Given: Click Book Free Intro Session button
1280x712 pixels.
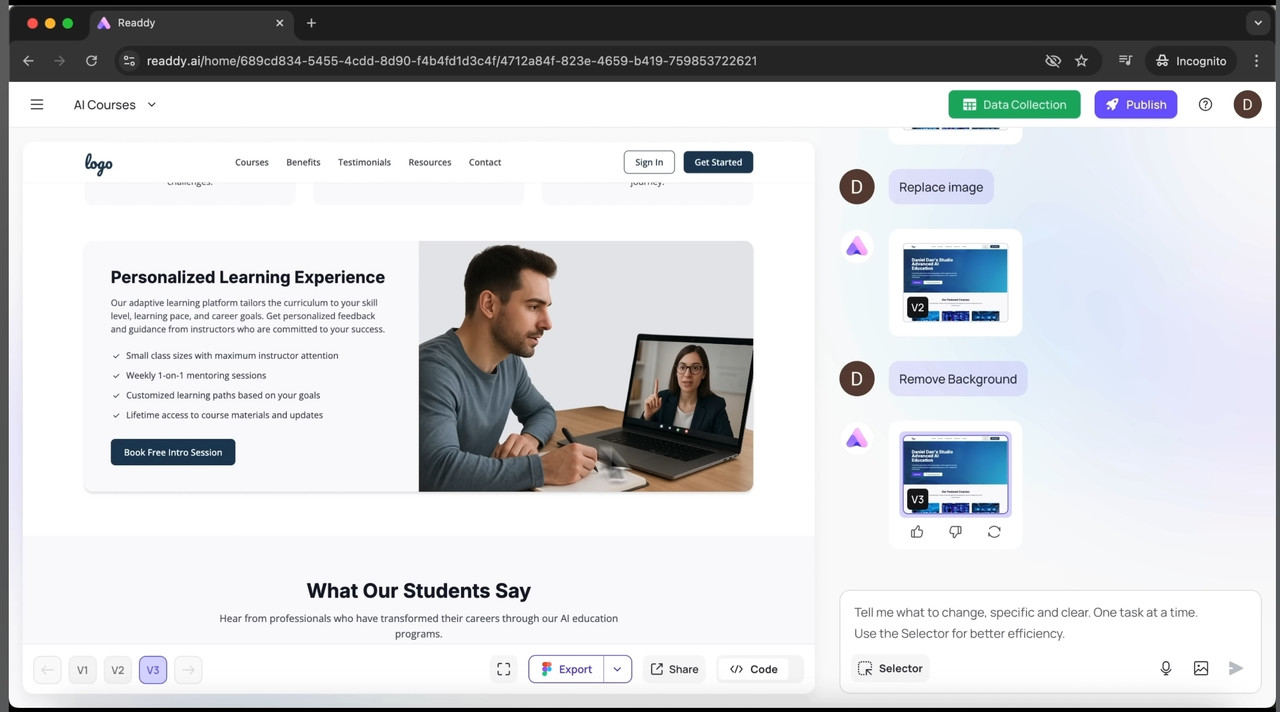Looking at the screenshot, I should click(x=173, y=452).
